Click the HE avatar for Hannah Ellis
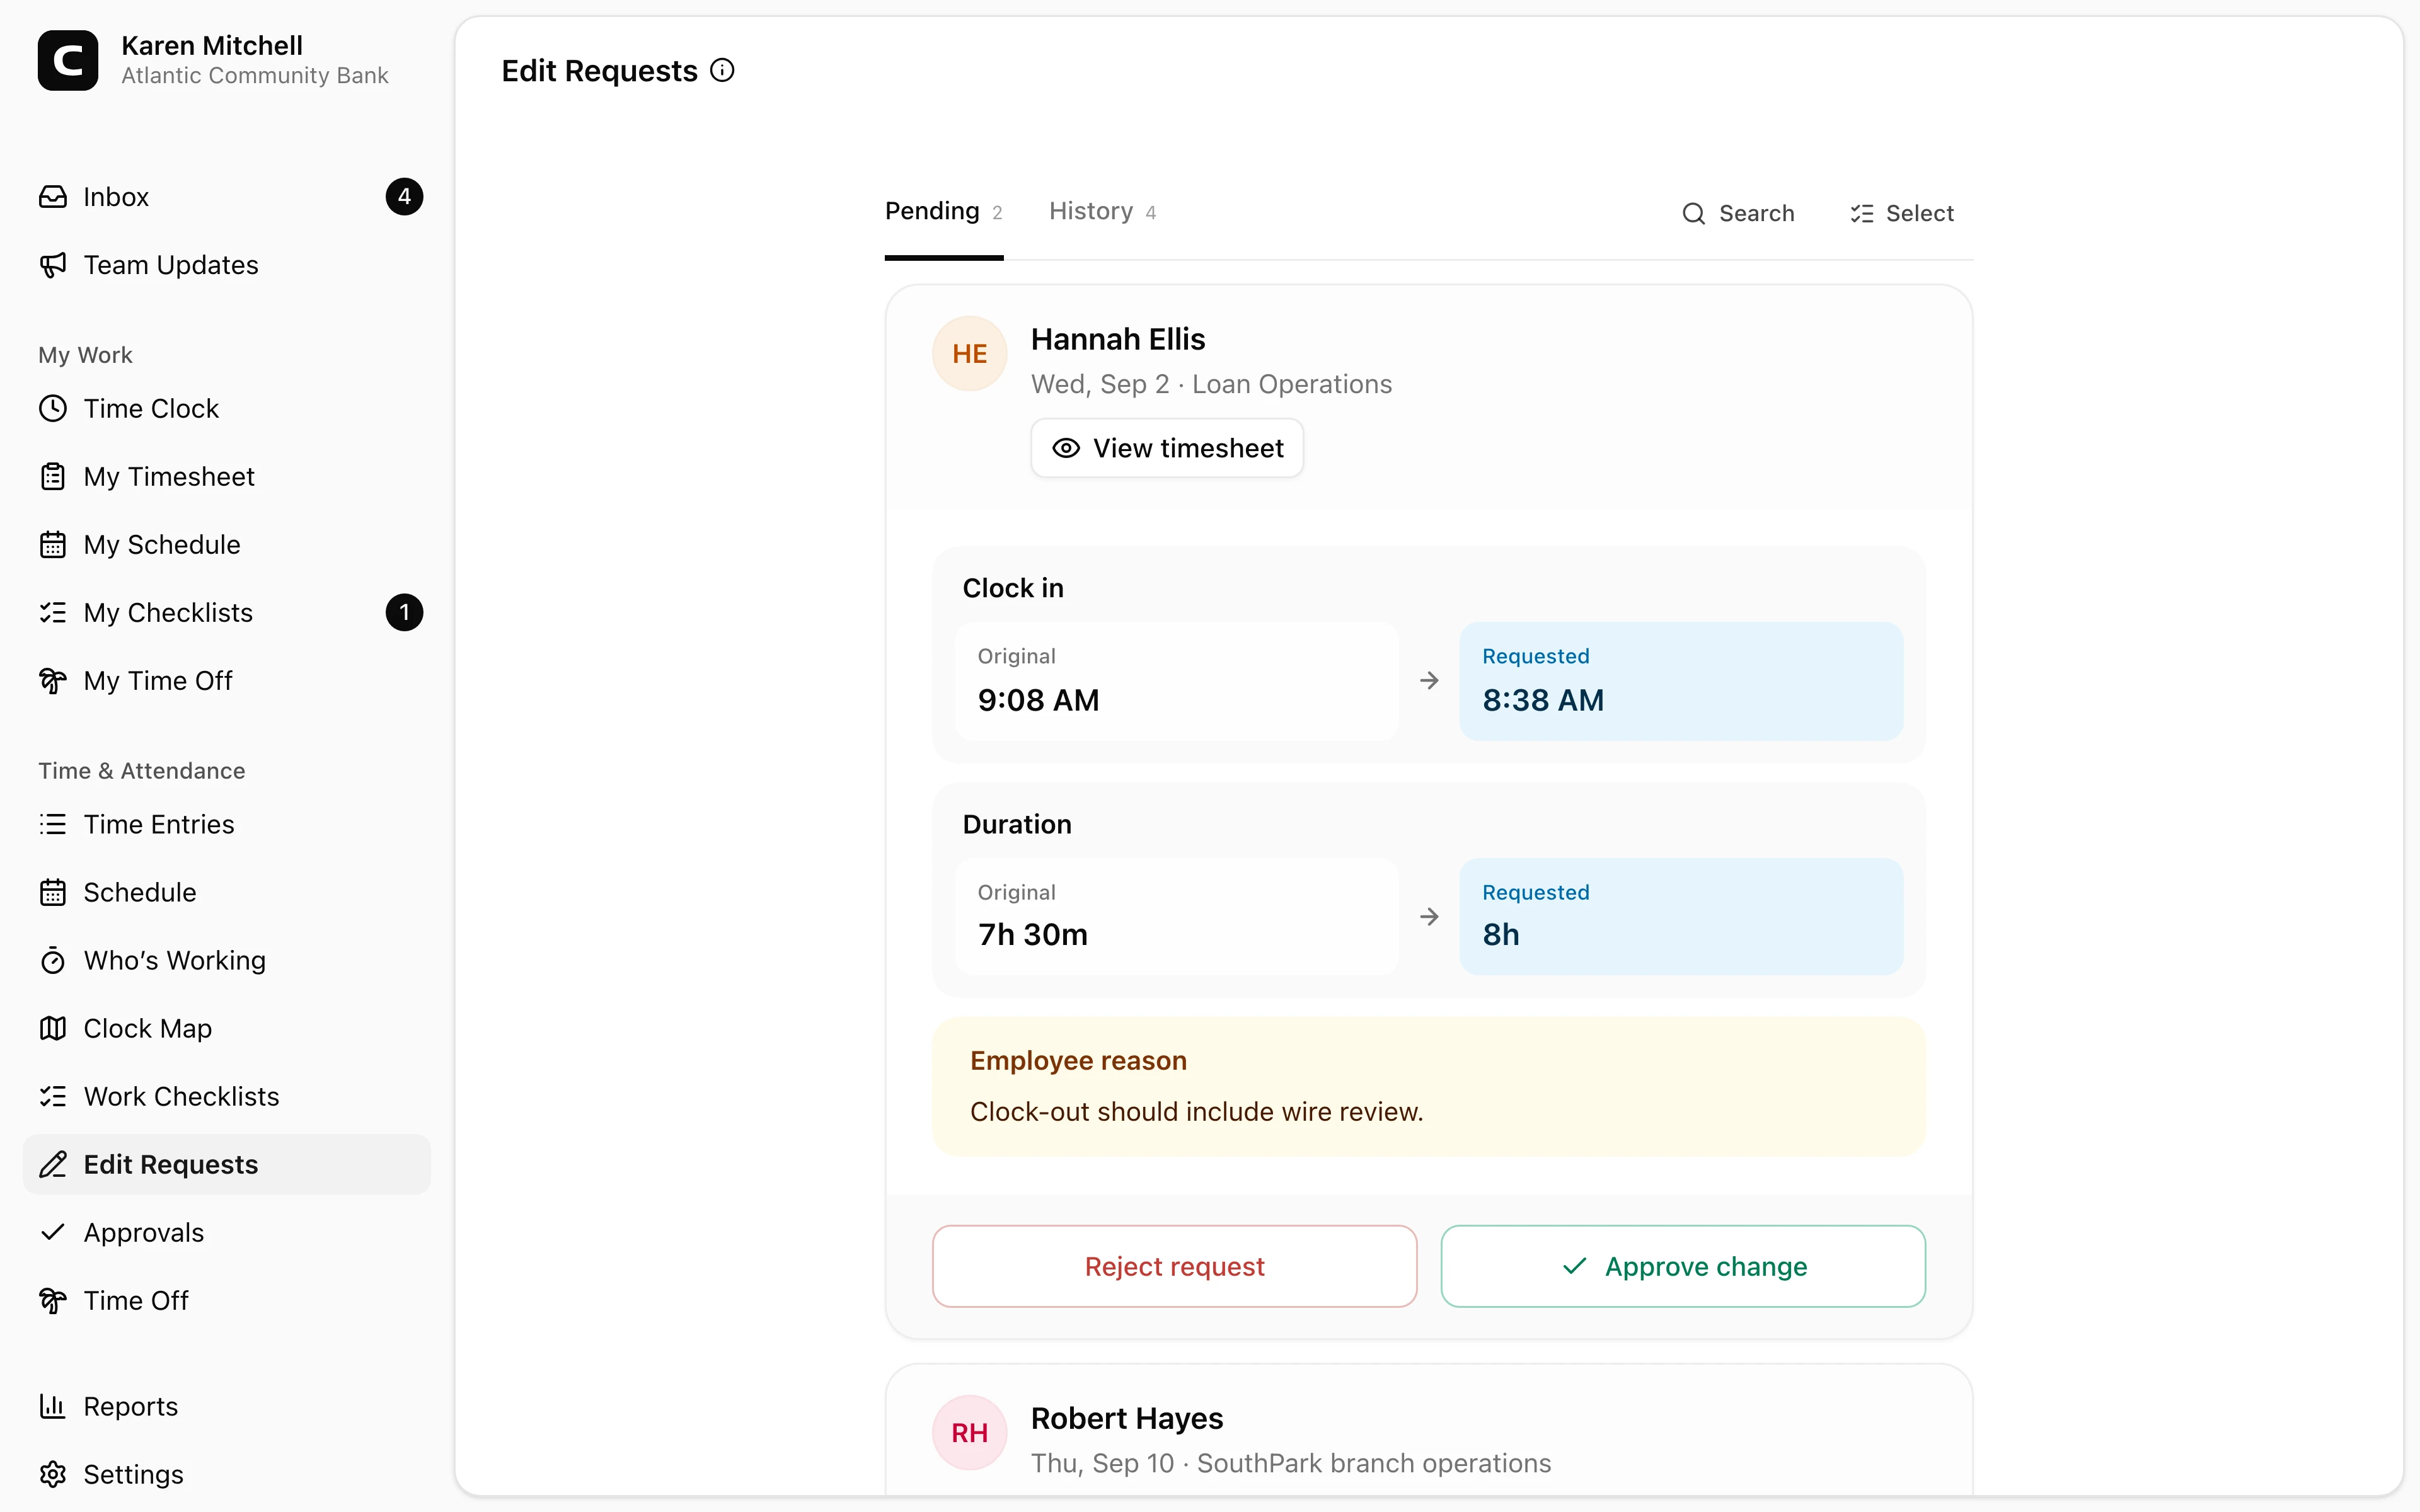Screen dimensions: 2420x1512 click(x=969, y=354)
